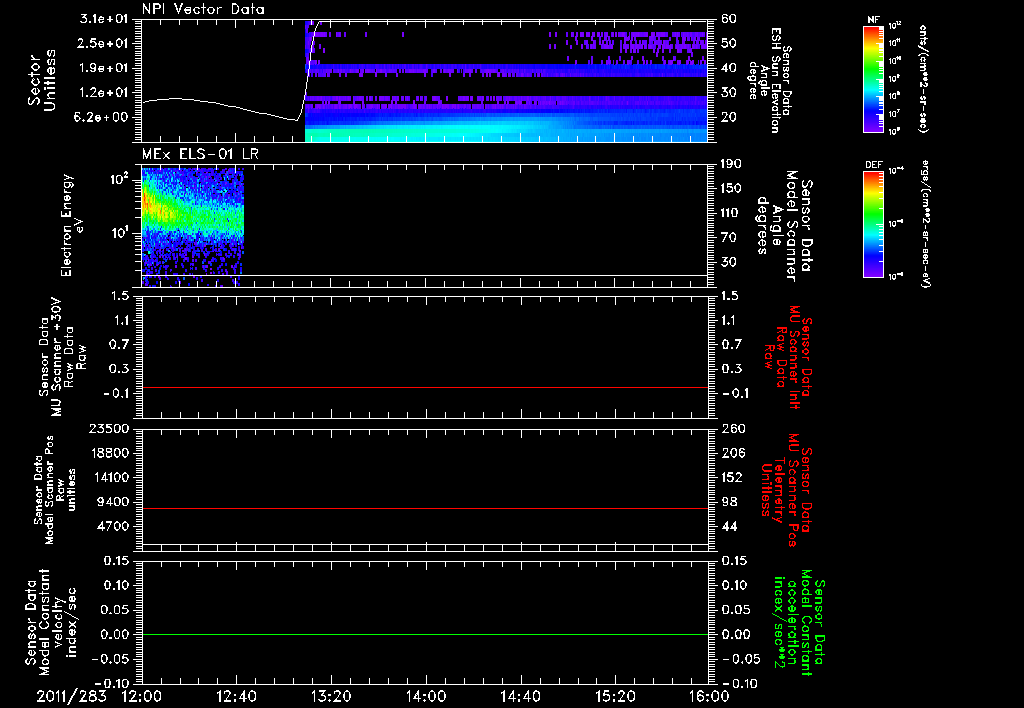Click the red line in Scanner Pos panel
Screen dimensions: 1024x708
click(x=425, y=508)
